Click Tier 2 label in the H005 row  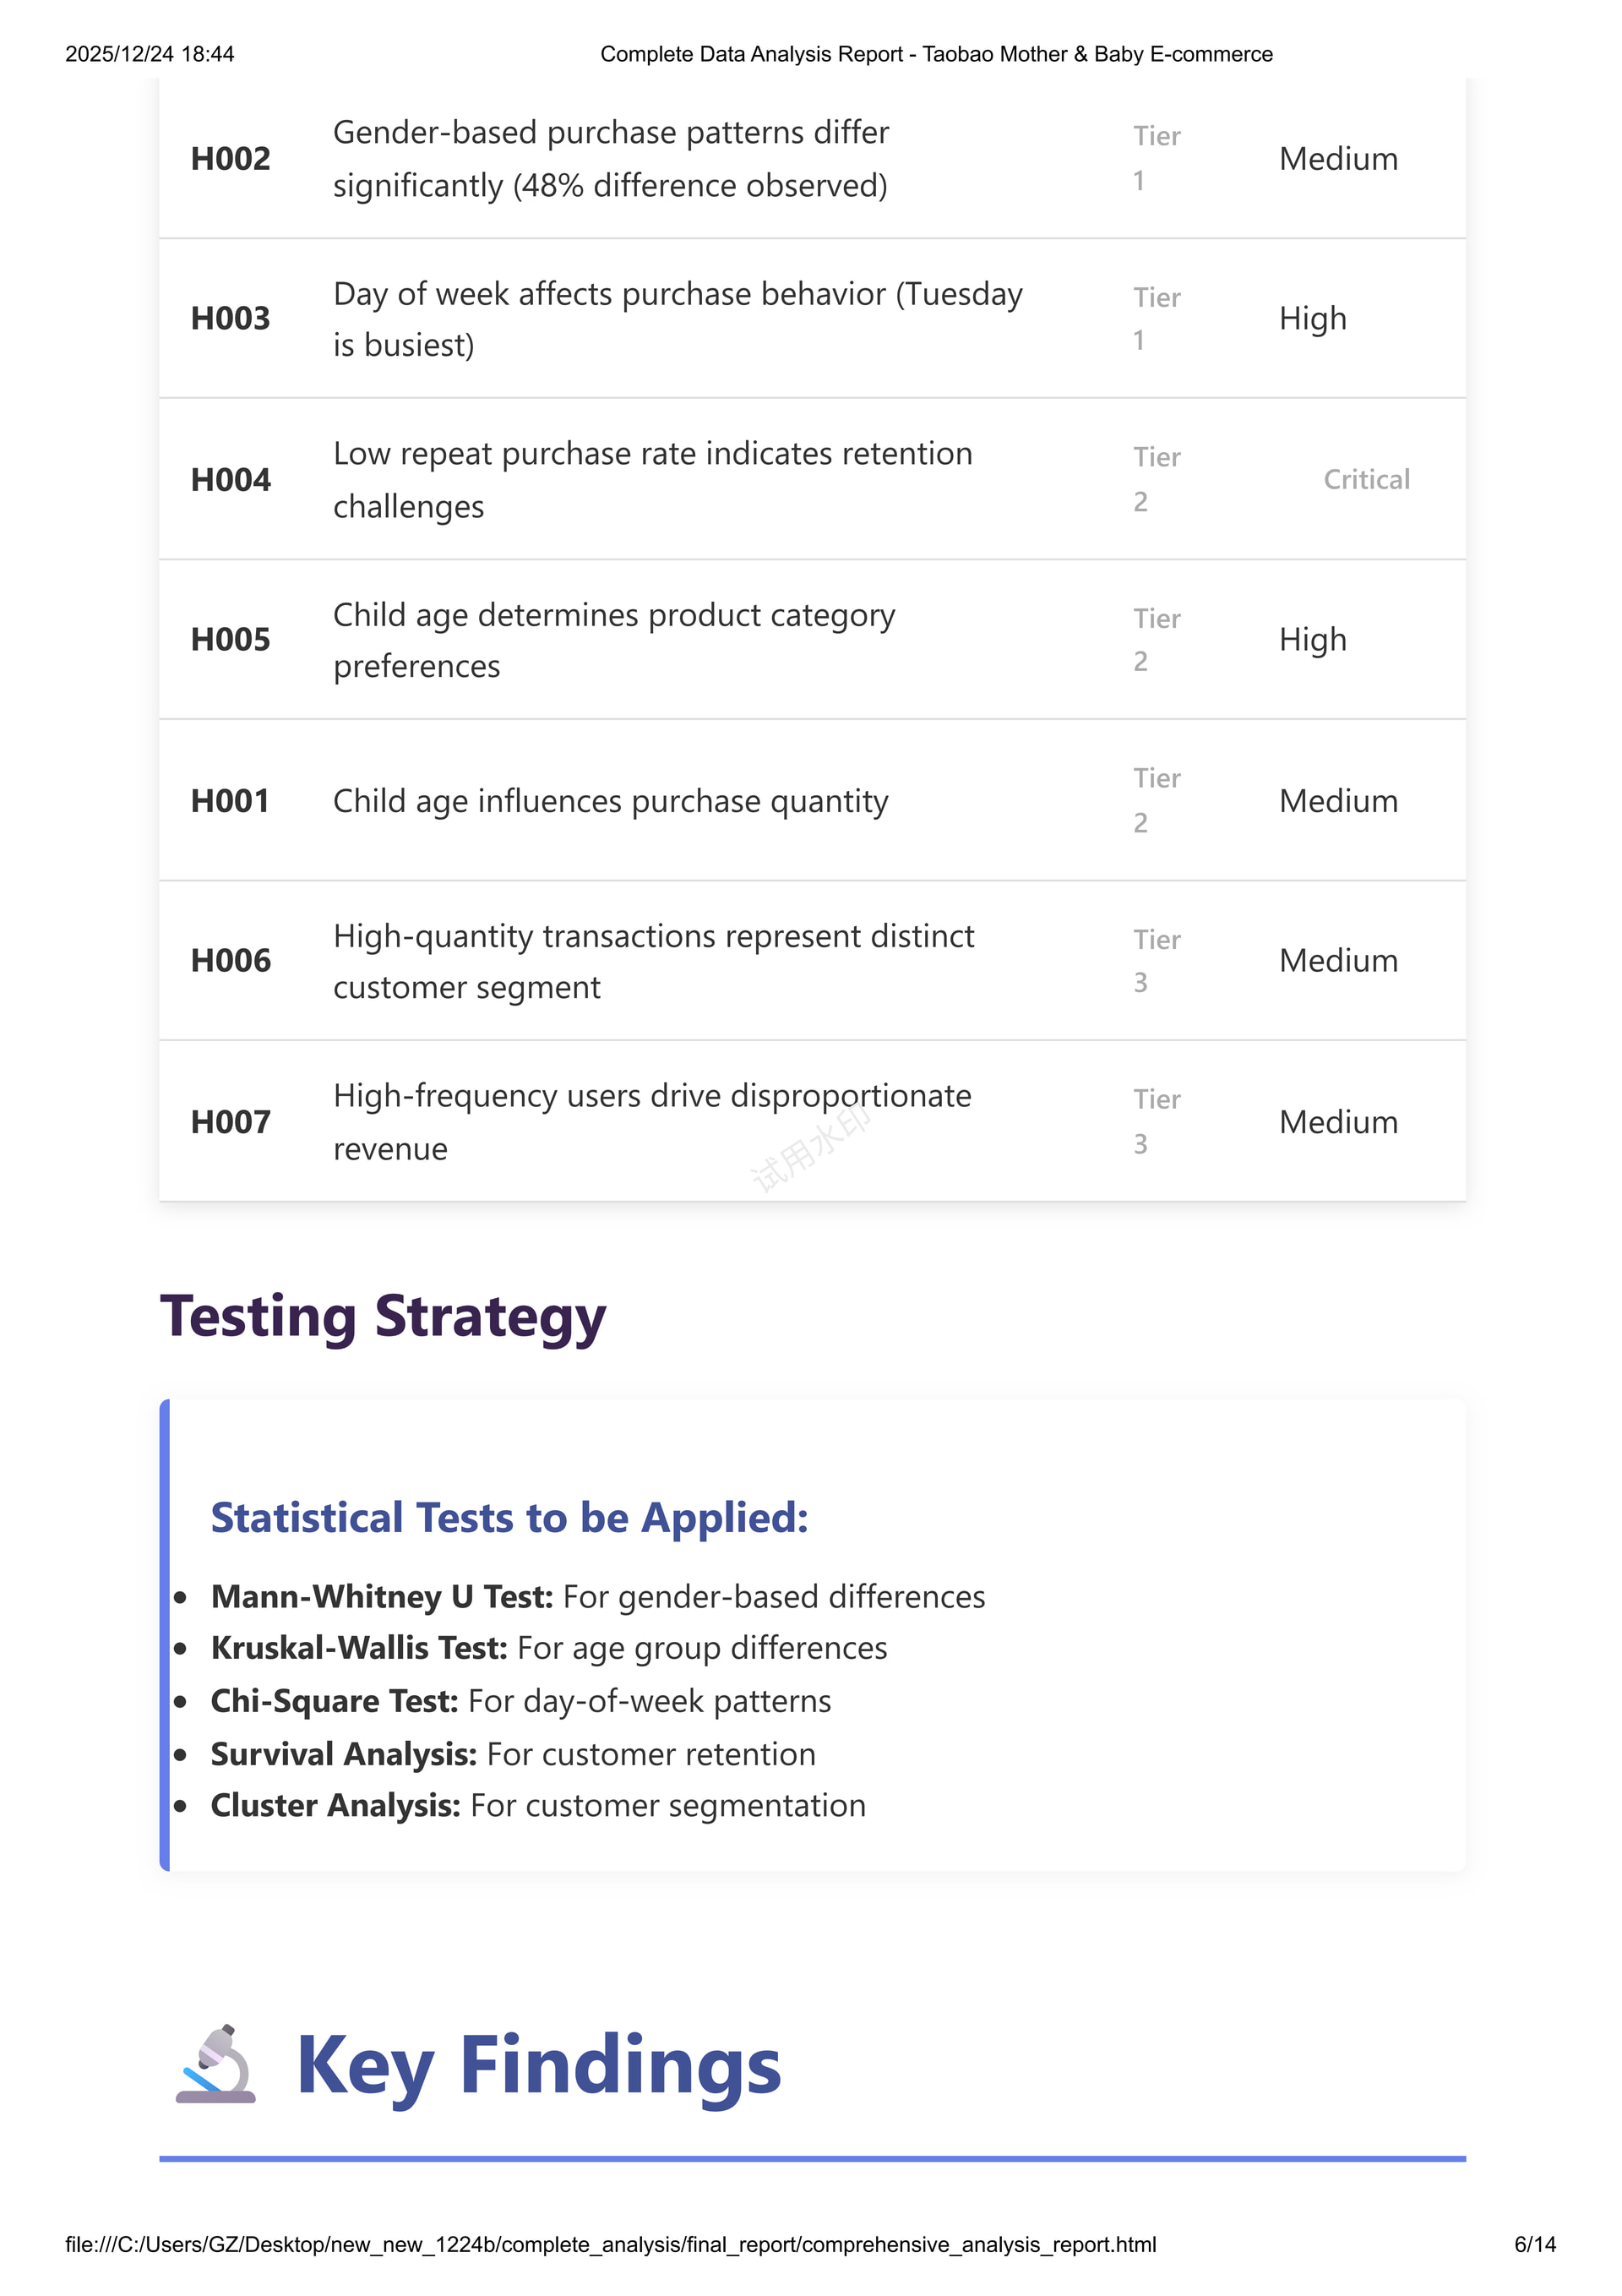(1157, 639)
